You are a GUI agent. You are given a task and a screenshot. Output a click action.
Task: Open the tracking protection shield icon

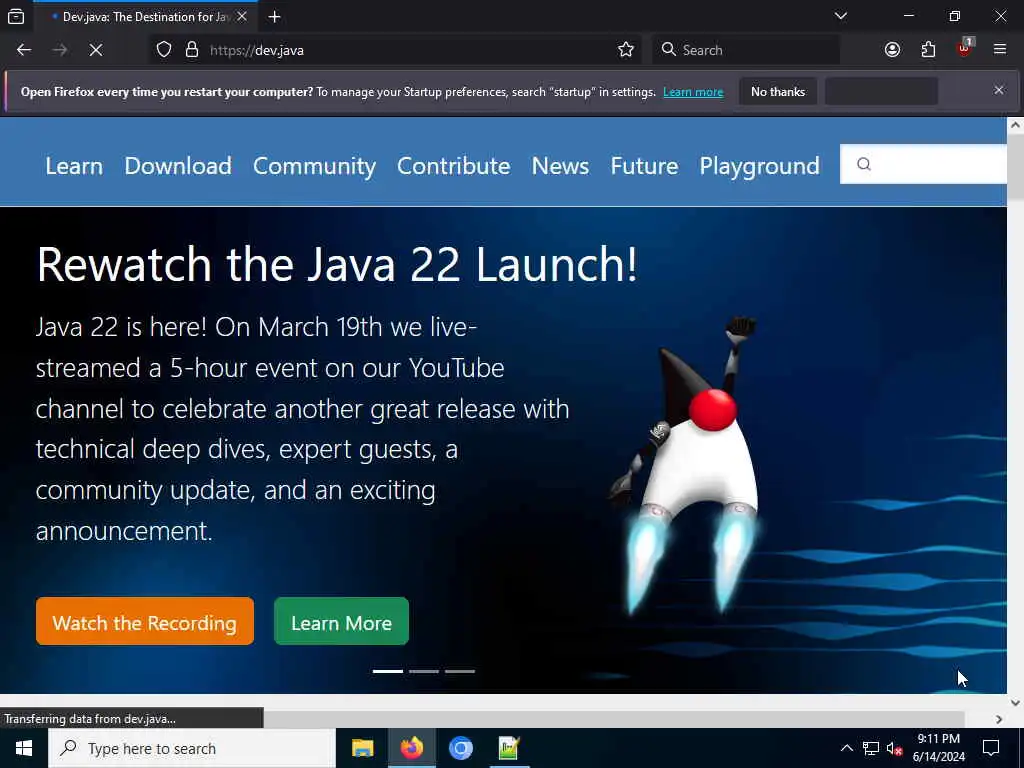click(x=164, y=50)
